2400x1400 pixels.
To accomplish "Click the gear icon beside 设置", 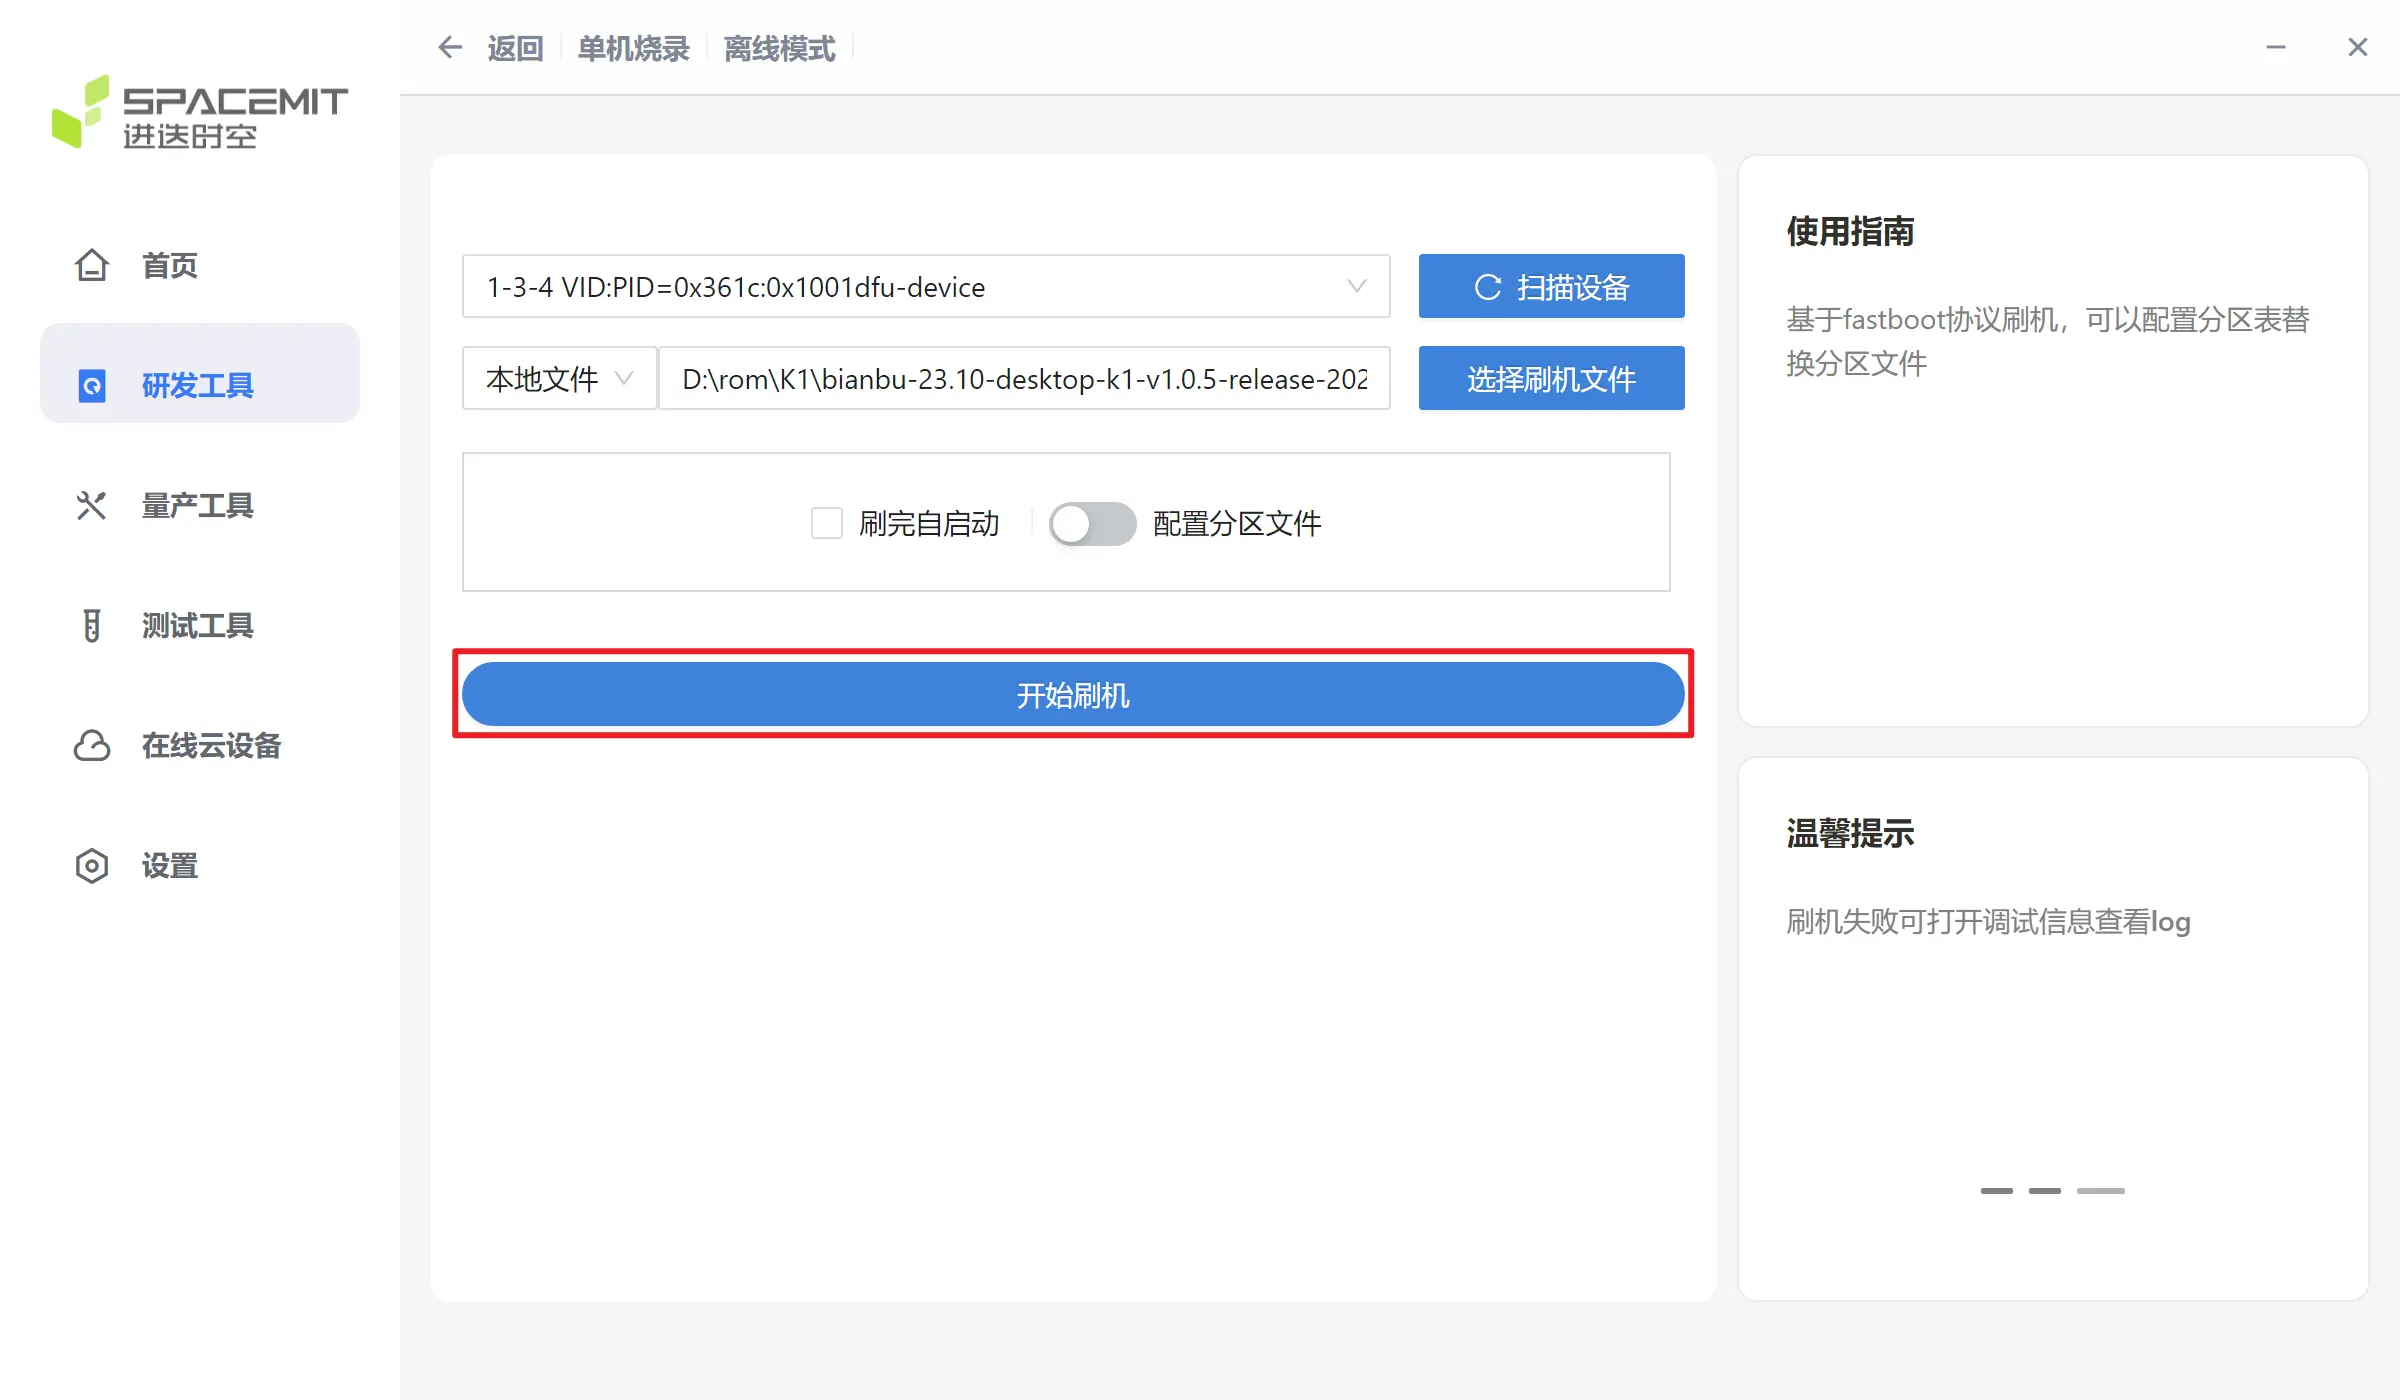I will coord(92,865).
